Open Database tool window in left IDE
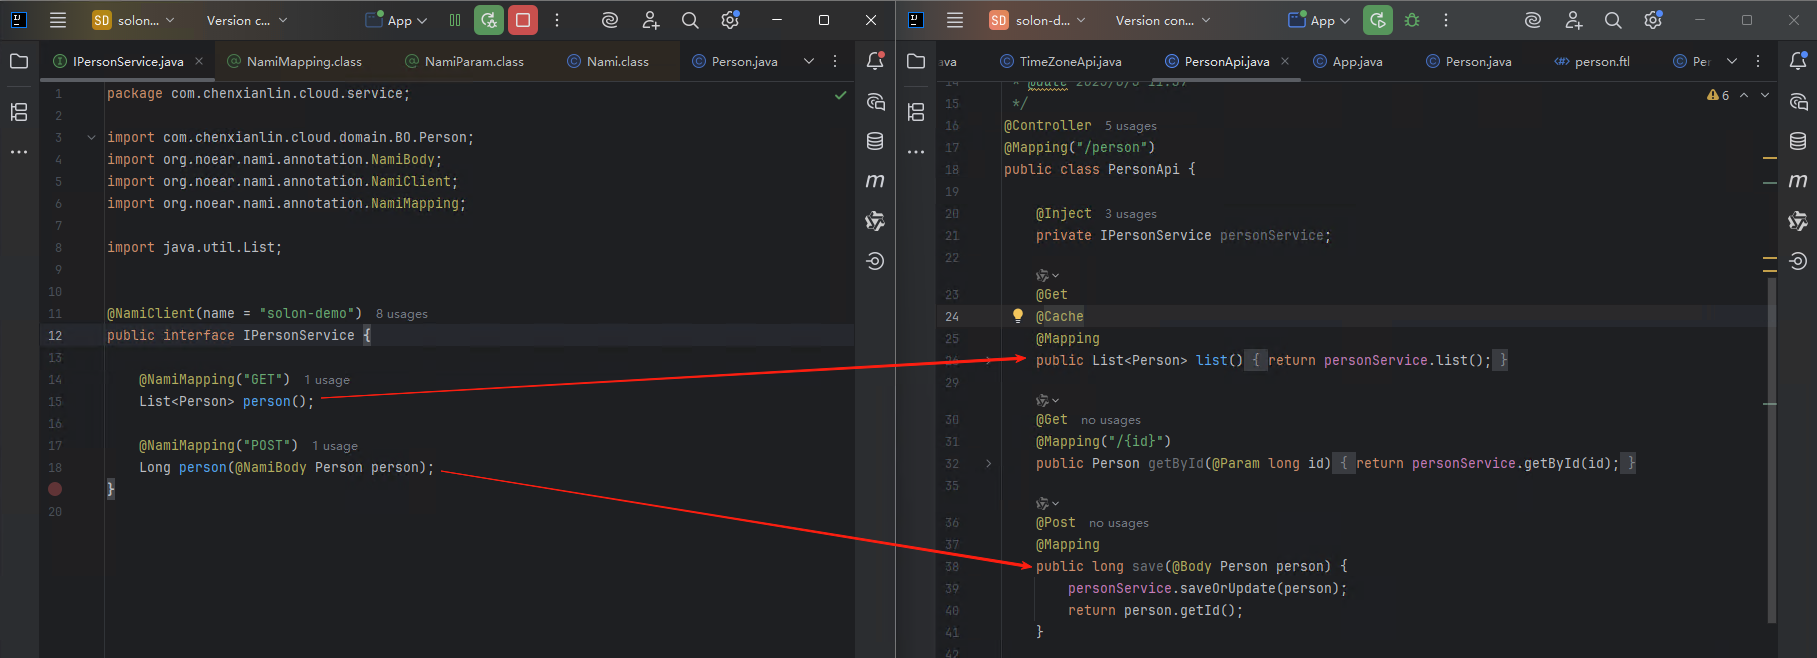The width and height of the screenshot is (1817, 658). tap(875, 141)
